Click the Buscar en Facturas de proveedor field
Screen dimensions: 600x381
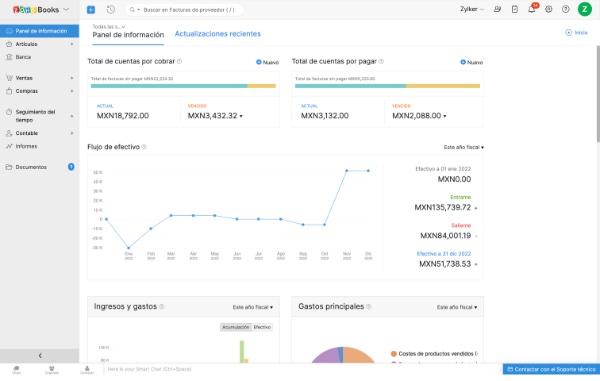click(189, 10)
